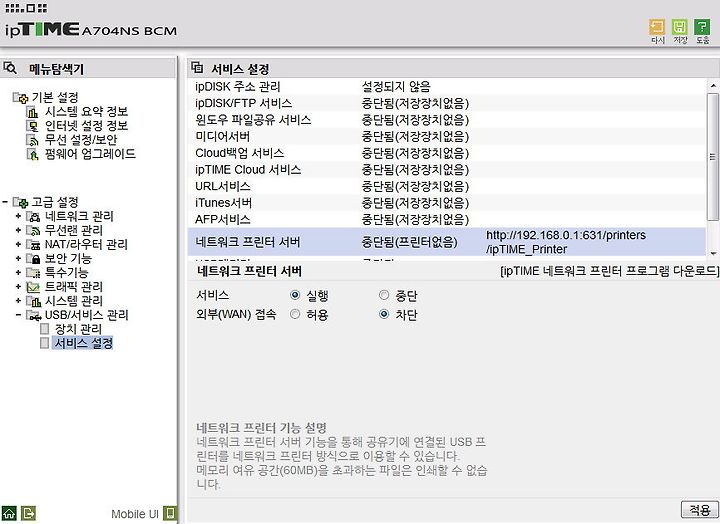
Task: Click the 서비스 설정 page icon
Action: [45, 343]
